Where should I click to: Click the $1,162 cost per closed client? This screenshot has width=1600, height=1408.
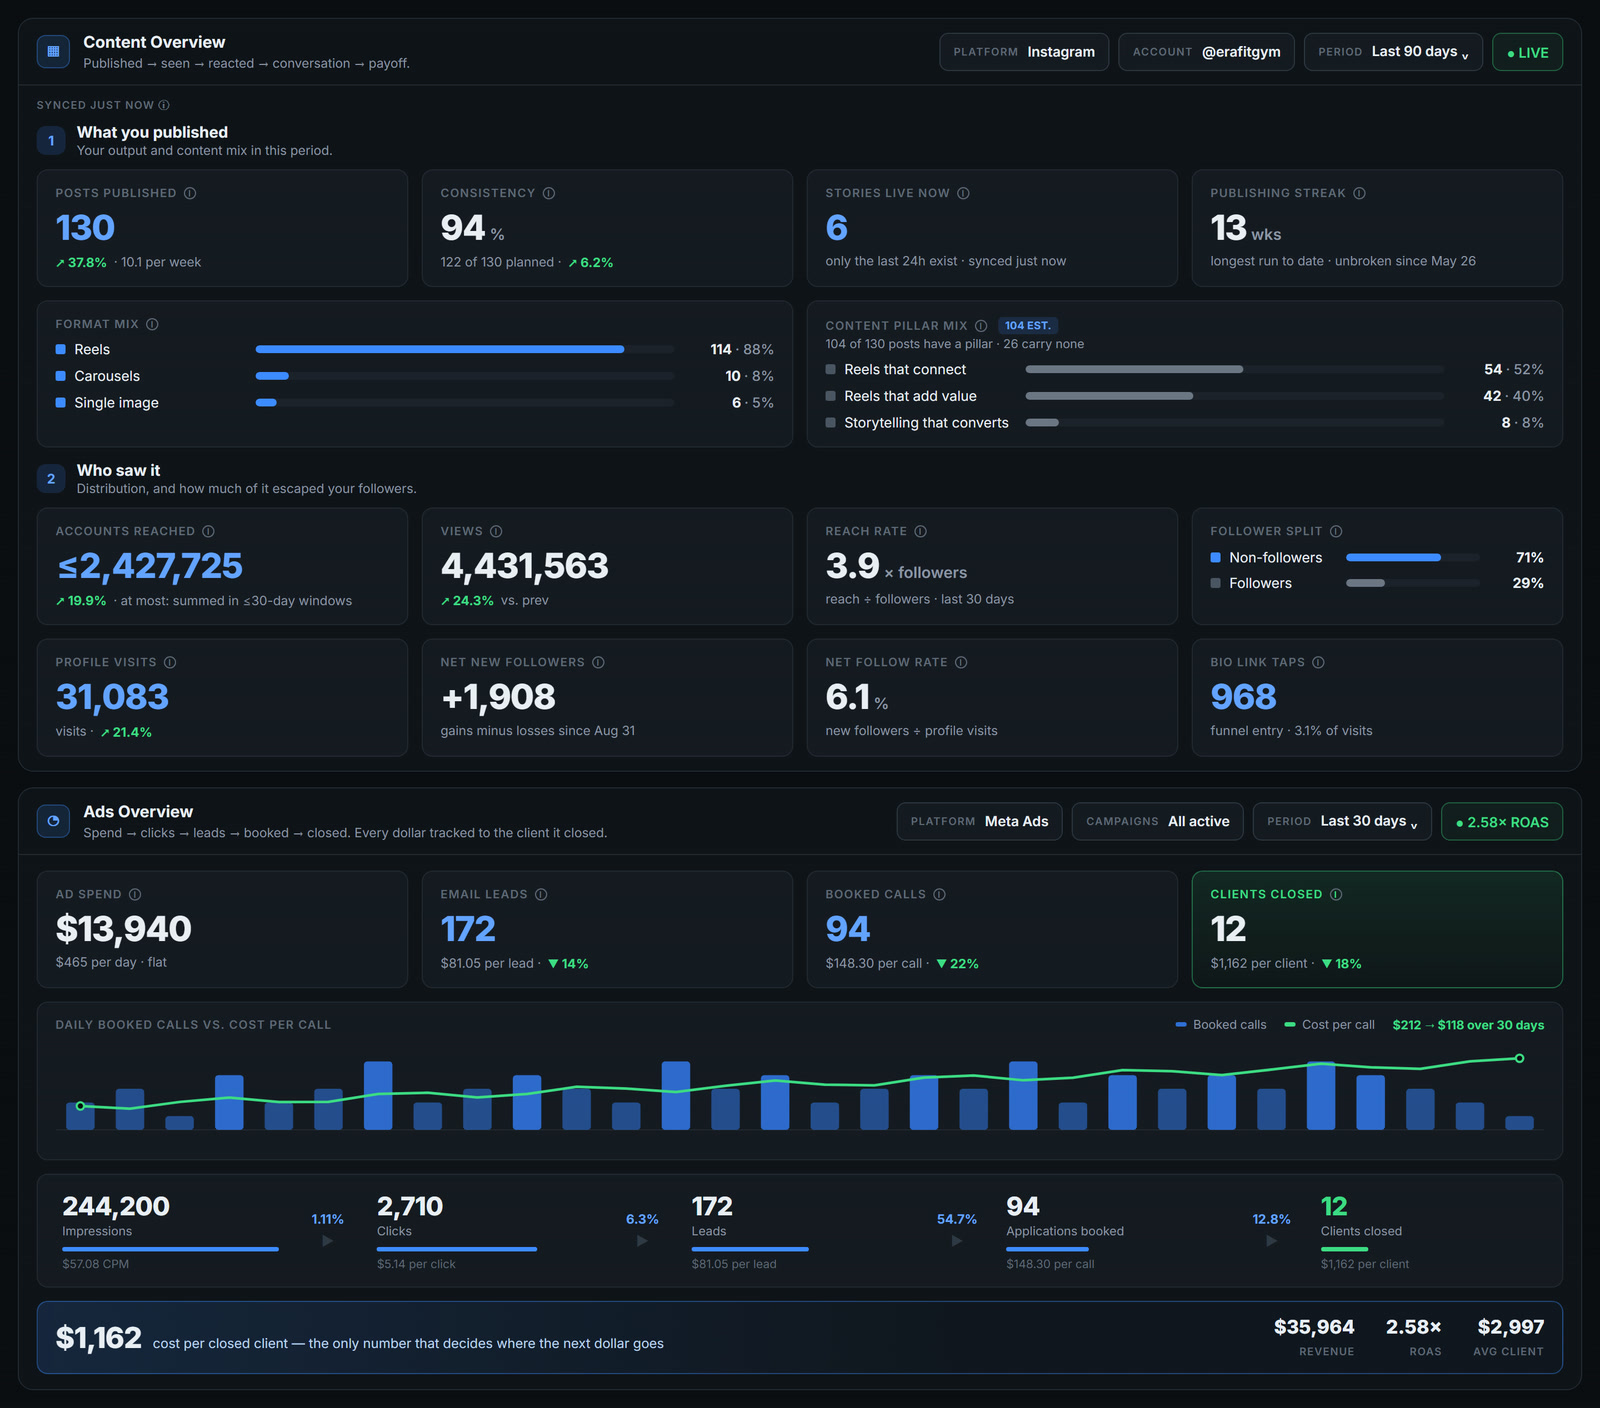tap(98, 1338)
